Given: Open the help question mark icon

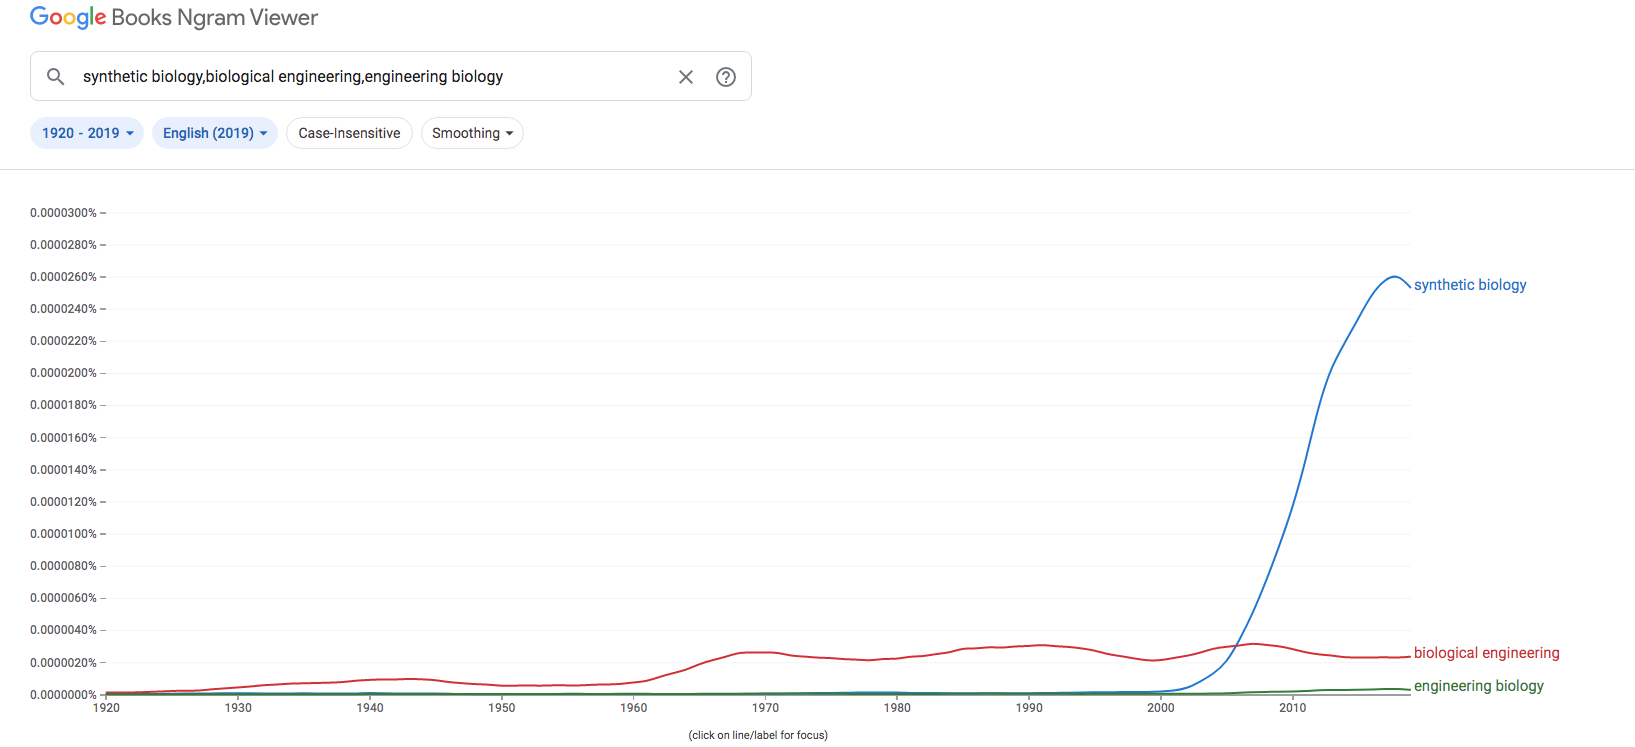Looking at the screenshot, I should tap(726, 77).
